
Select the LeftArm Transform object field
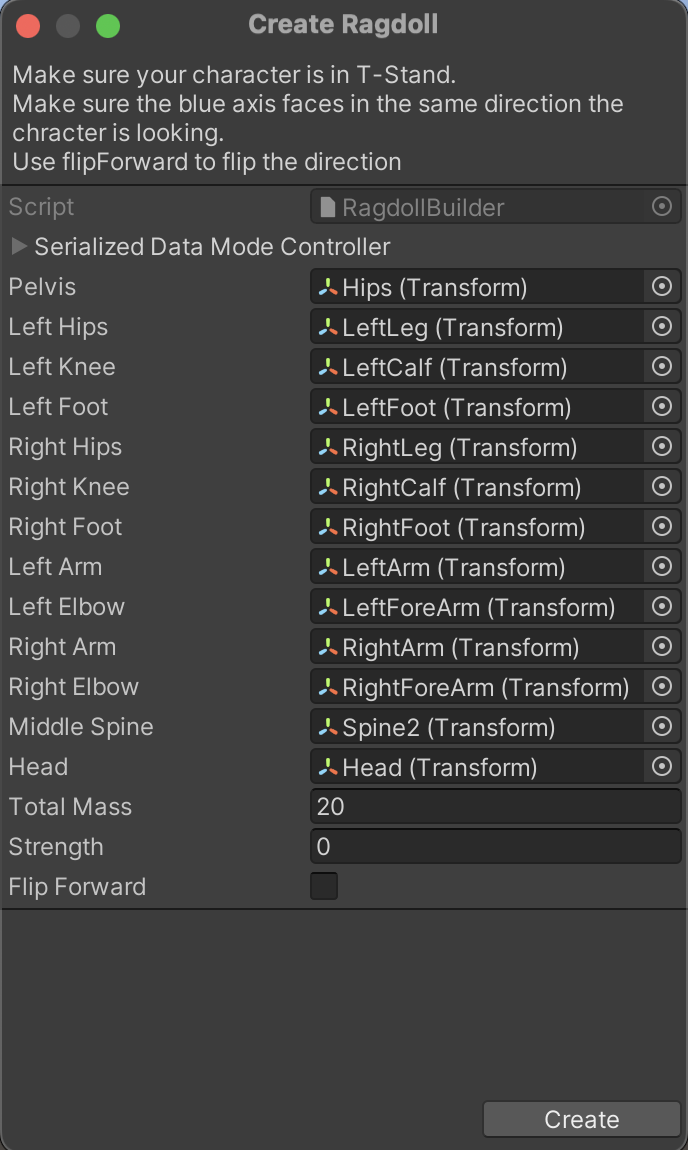point(477,567)
